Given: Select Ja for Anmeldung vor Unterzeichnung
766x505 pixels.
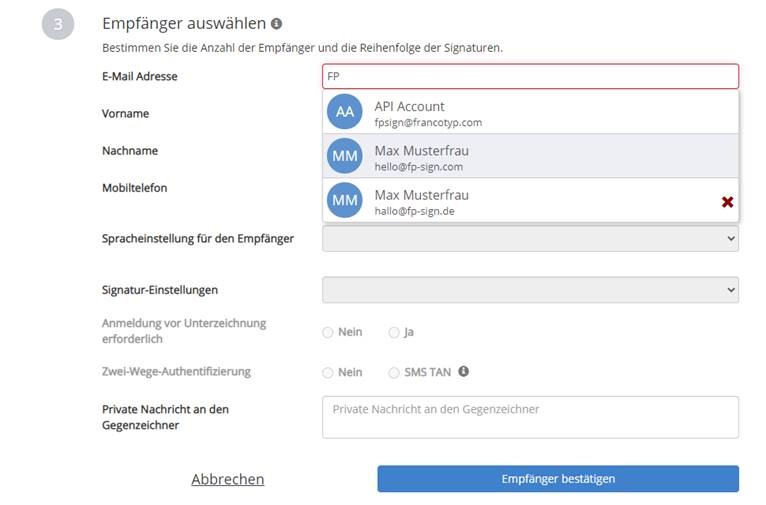Looking at the screenshot, I should [394, 333].
